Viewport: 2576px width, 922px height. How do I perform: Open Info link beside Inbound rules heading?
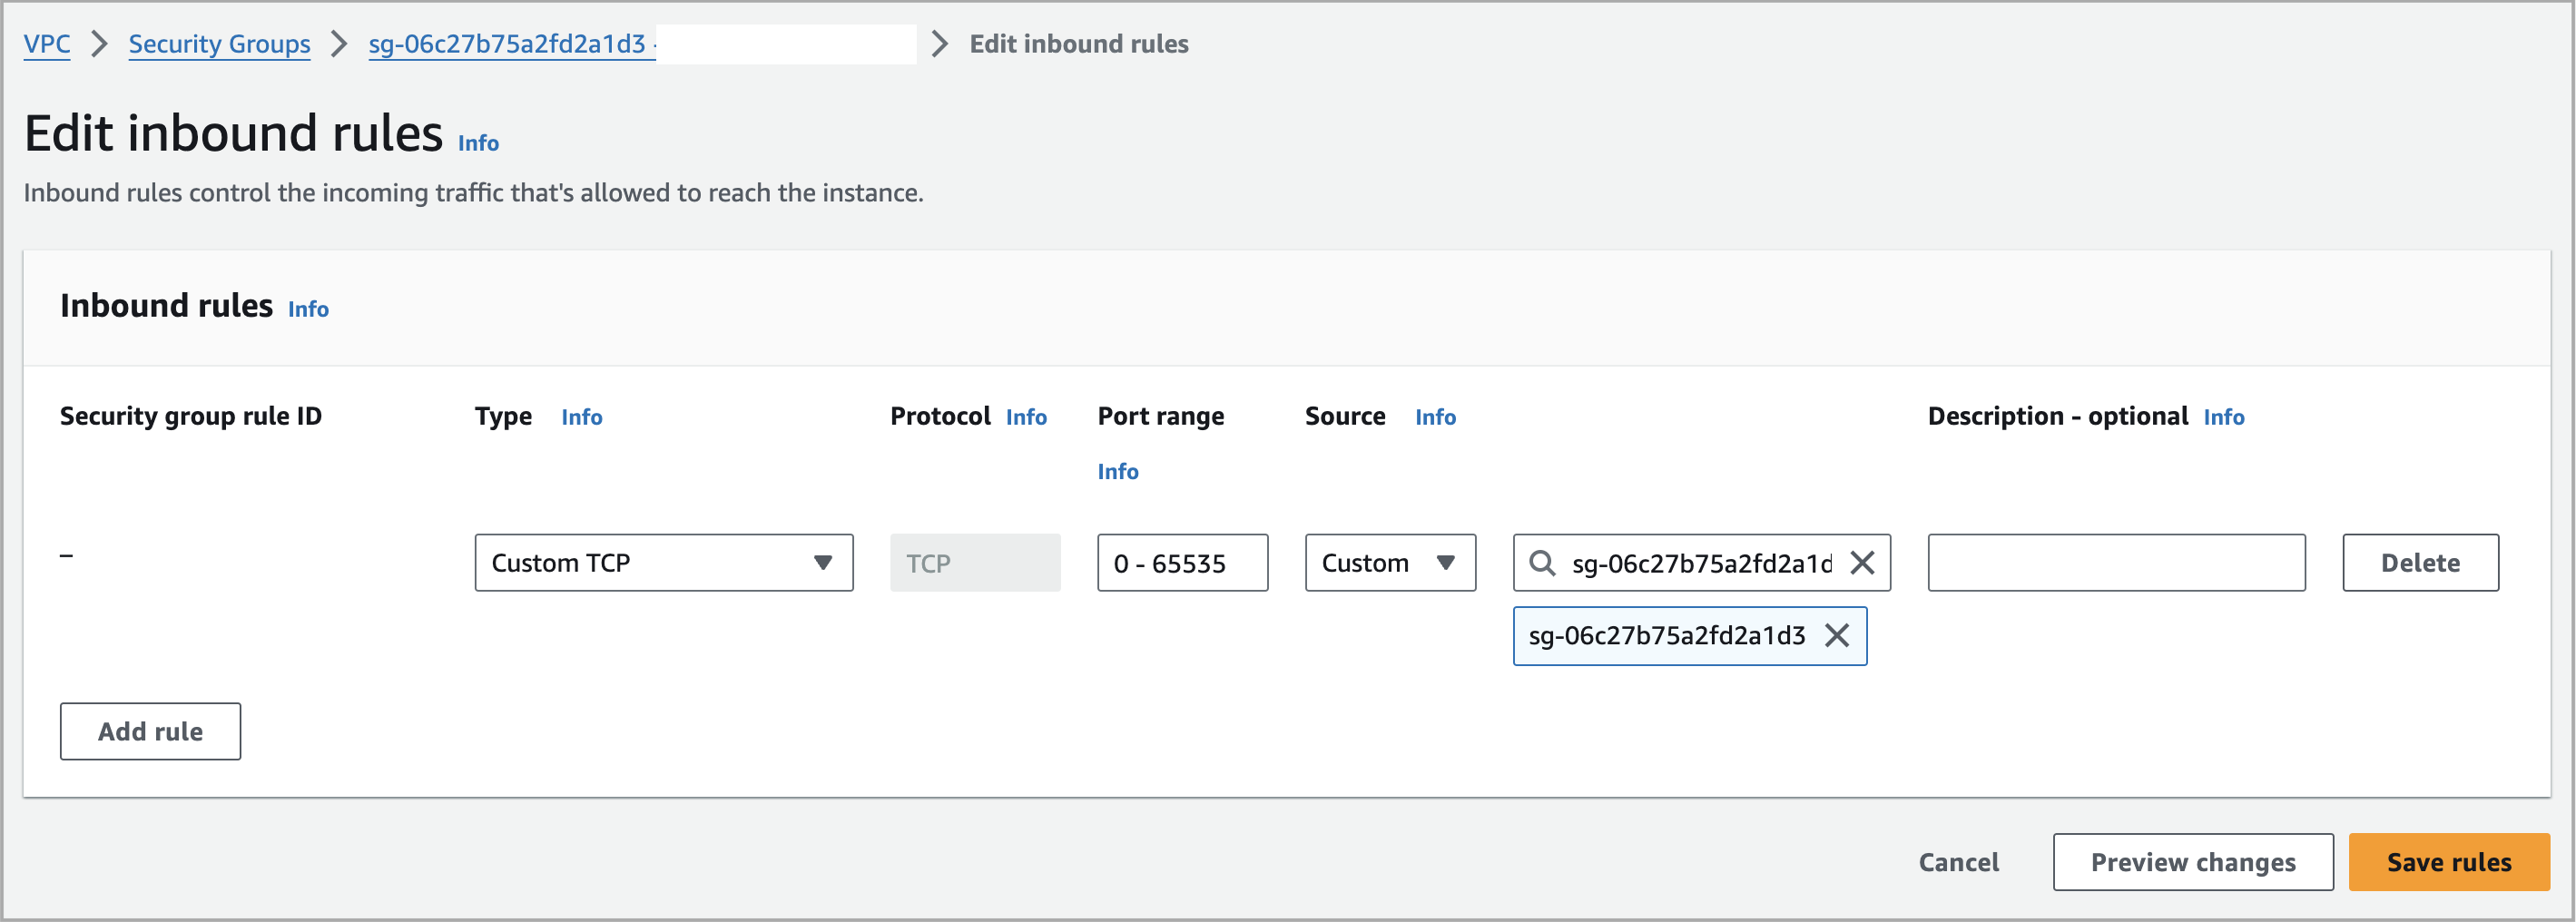308,309
